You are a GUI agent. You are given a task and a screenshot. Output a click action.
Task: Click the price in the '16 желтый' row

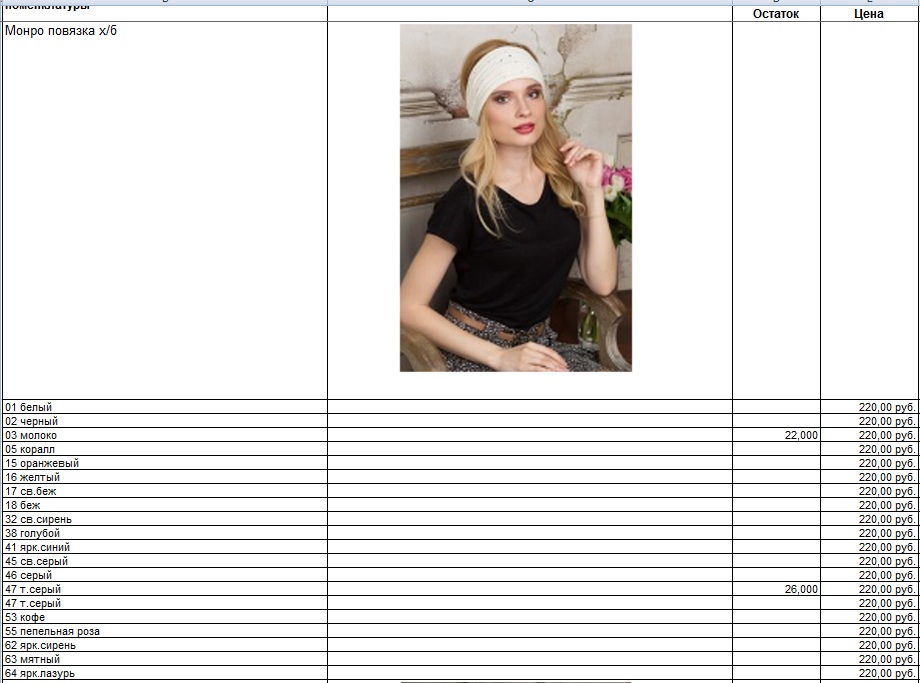click(887, 477)
